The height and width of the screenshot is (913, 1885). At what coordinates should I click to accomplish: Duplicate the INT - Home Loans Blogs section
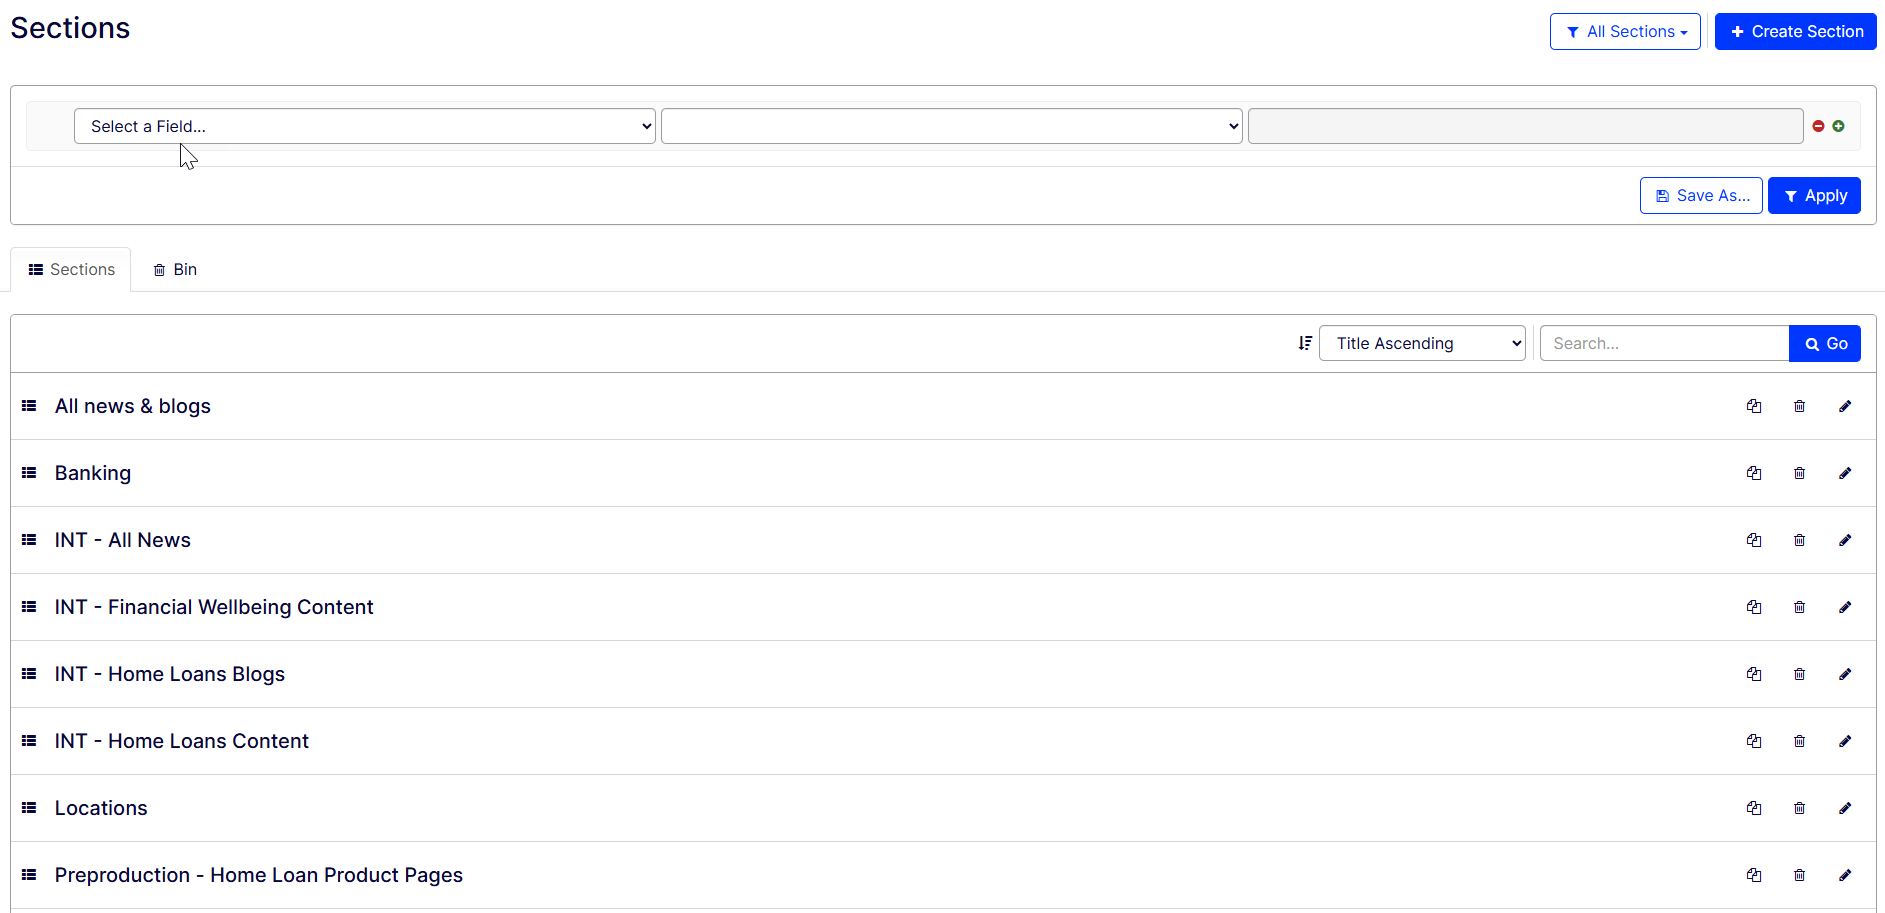pyautogui.click(x=1754, y=674)
